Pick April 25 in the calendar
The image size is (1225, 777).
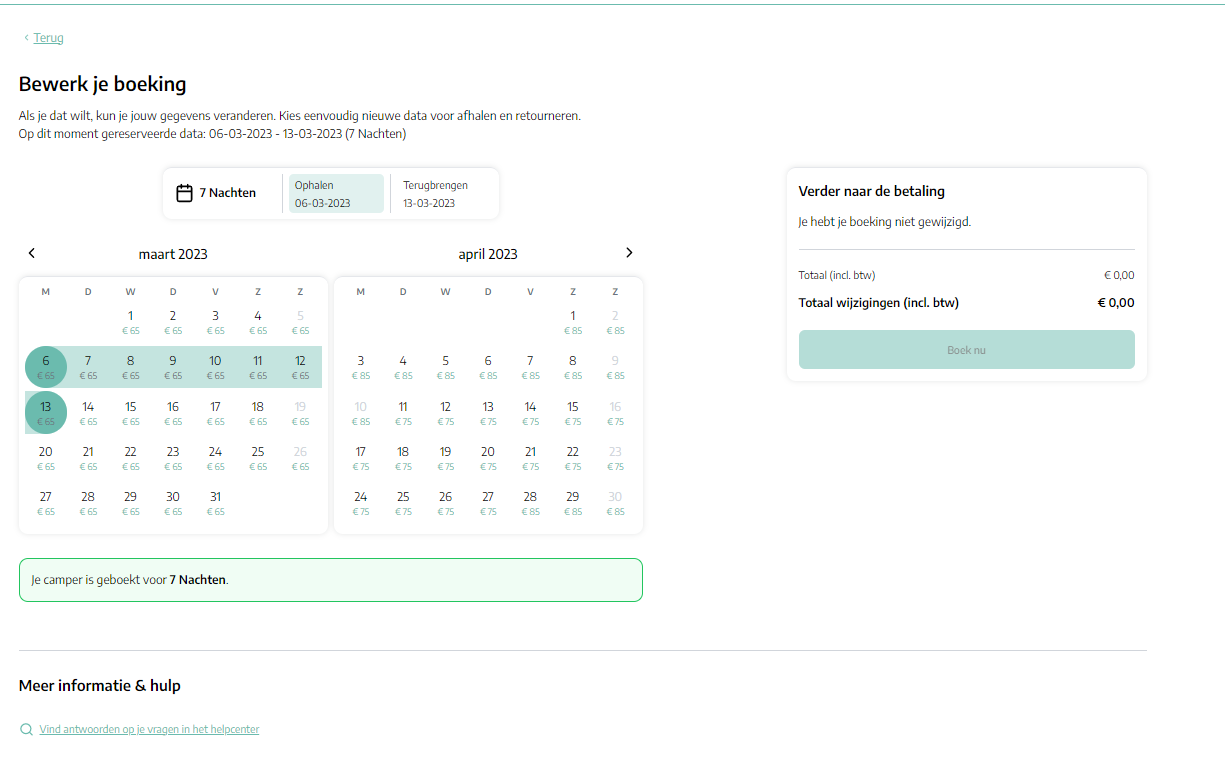click(x=403, y=503)
